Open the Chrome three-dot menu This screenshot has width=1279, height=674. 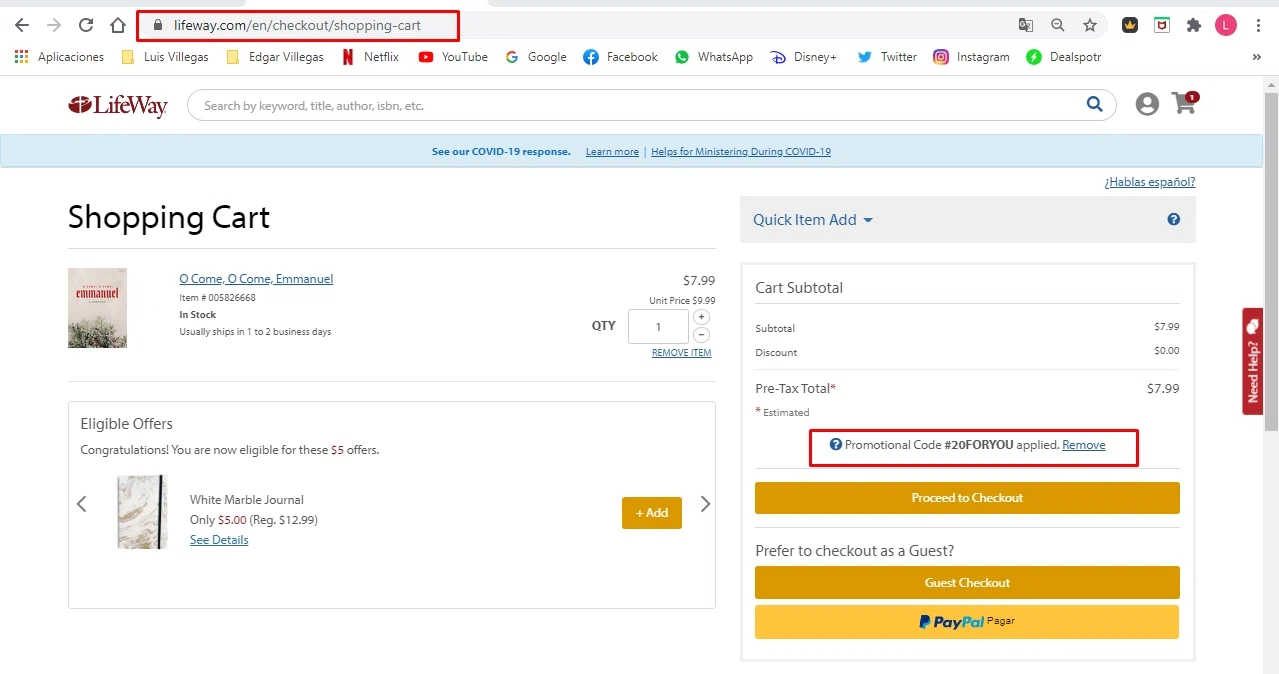[x=1258, y=25]
